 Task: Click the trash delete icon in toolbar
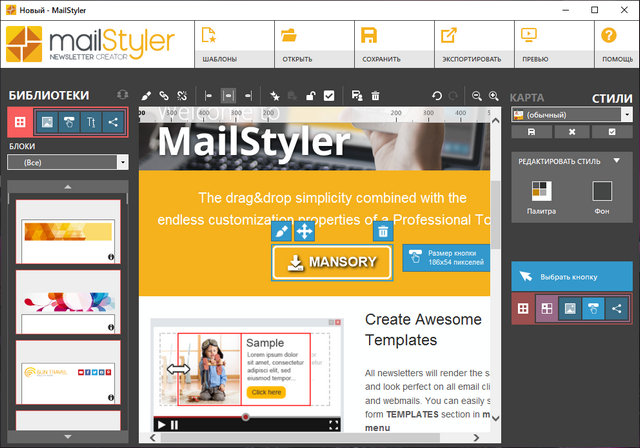coord(376,96)
